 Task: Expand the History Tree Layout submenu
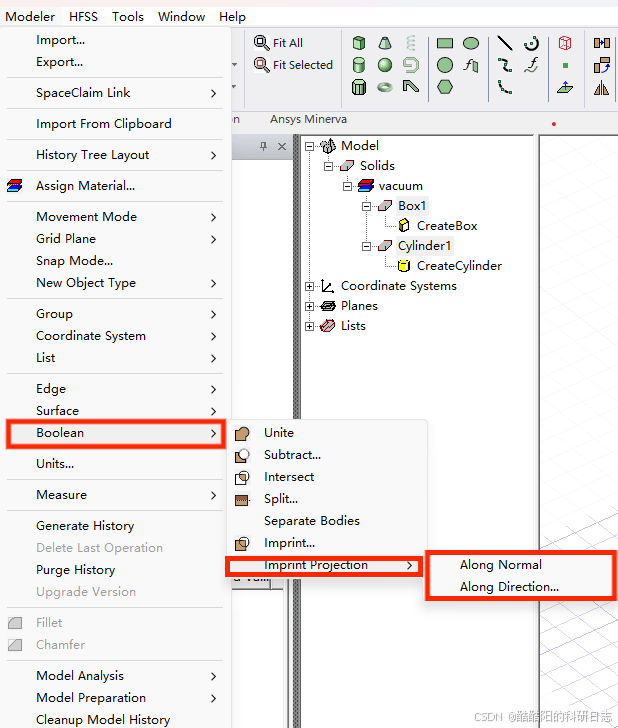click(115, 155)
